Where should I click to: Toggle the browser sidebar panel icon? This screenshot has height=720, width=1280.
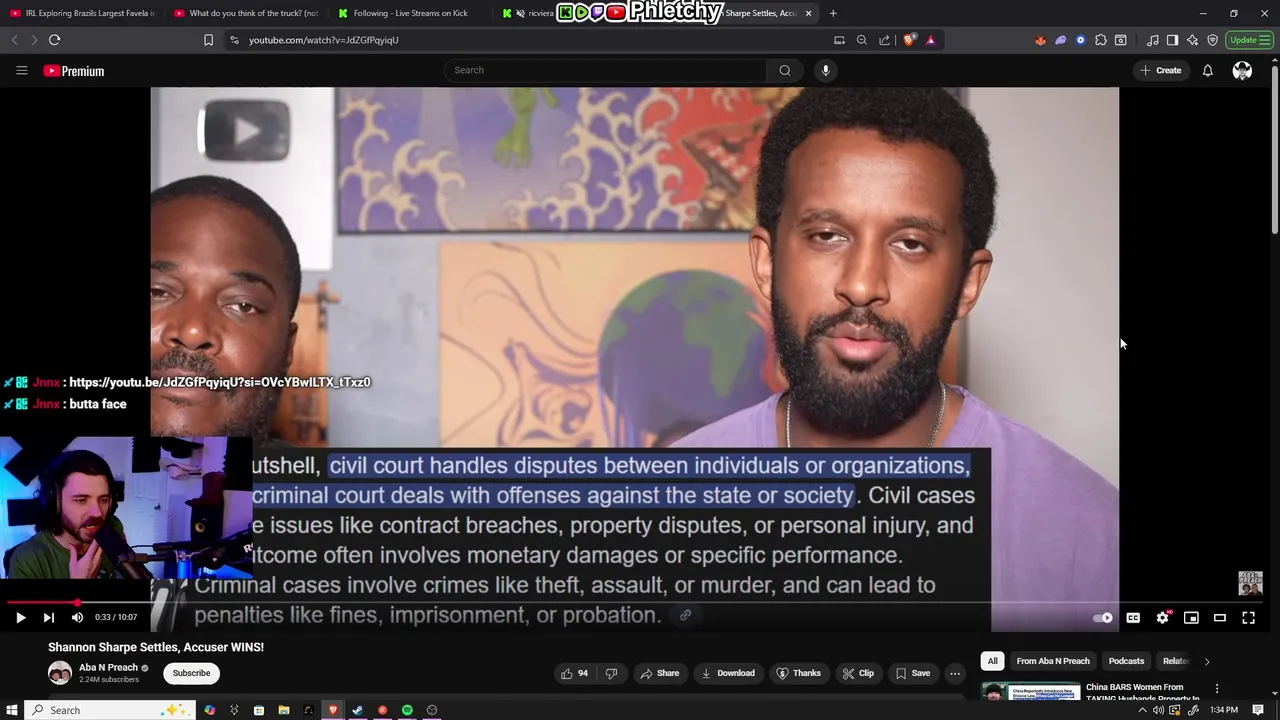coord(1172,40)
